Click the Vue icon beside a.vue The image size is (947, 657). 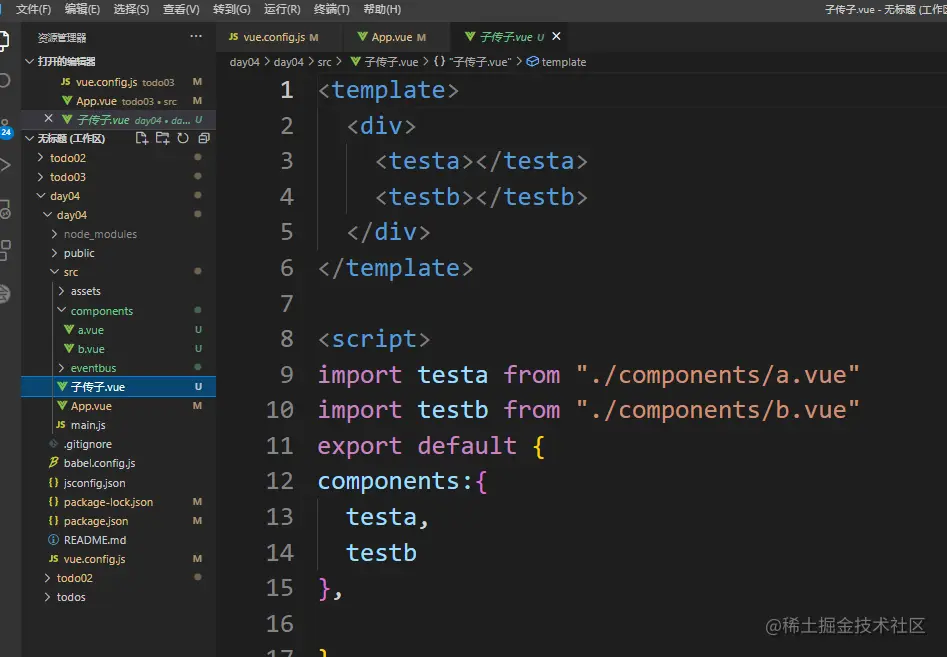[x=69, y=330]
